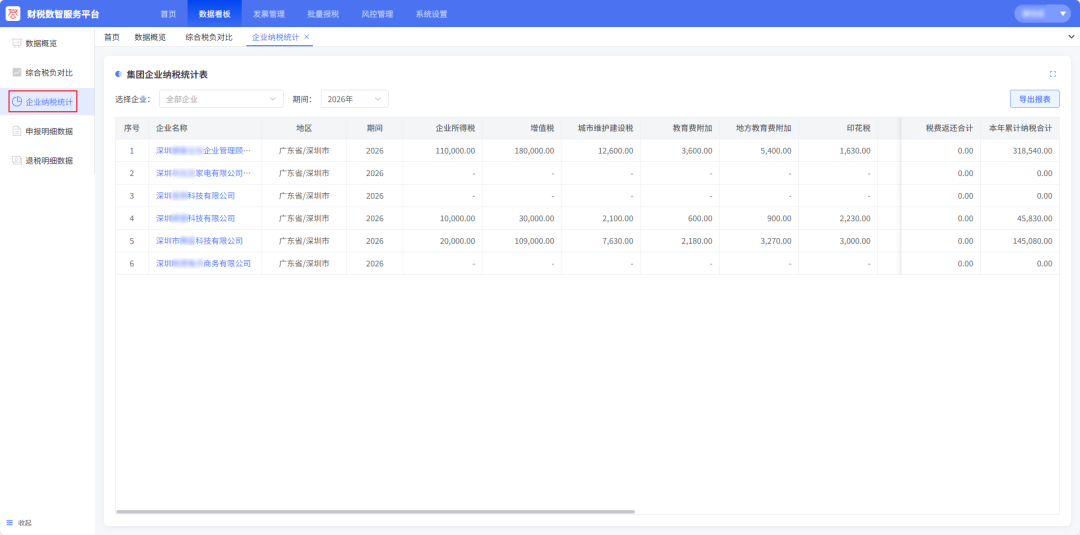This screenshot has width=1080, height=535.
Task: Open 系统设置 in the top navigation
Action: pos(432,14)
